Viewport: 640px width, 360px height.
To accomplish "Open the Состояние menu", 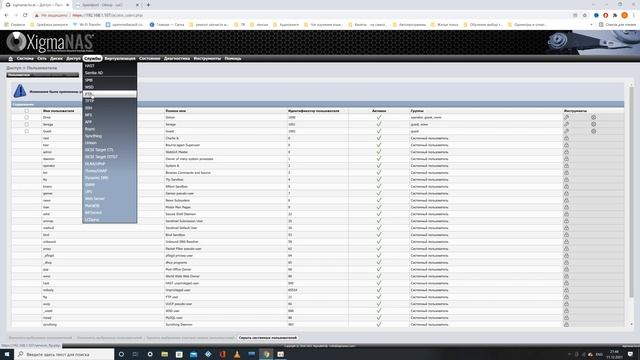I will (x=149, y=58).
